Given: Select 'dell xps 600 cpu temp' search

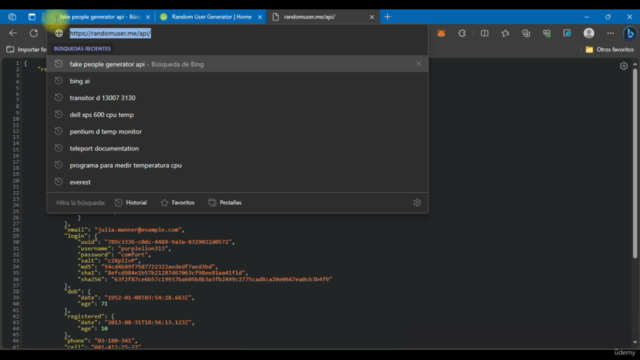Looking at the screenshot, I should 238,115.
